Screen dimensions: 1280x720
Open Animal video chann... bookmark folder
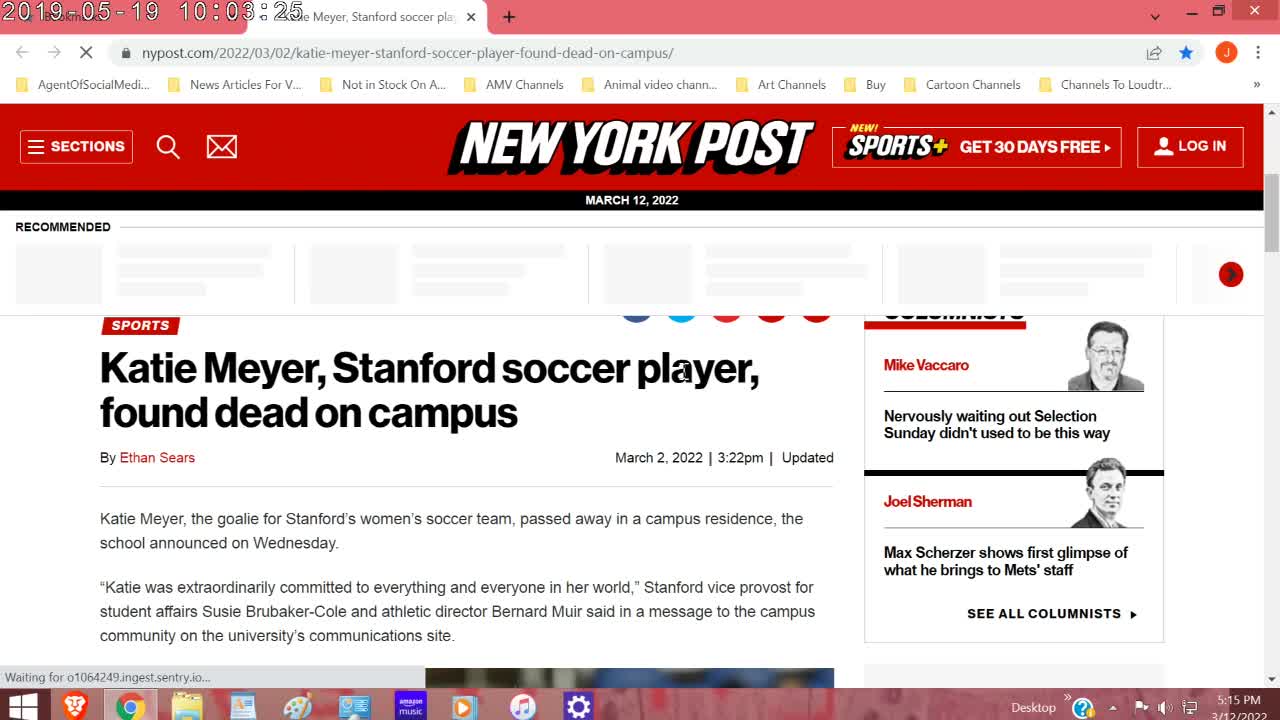click(x=649, y=85)
